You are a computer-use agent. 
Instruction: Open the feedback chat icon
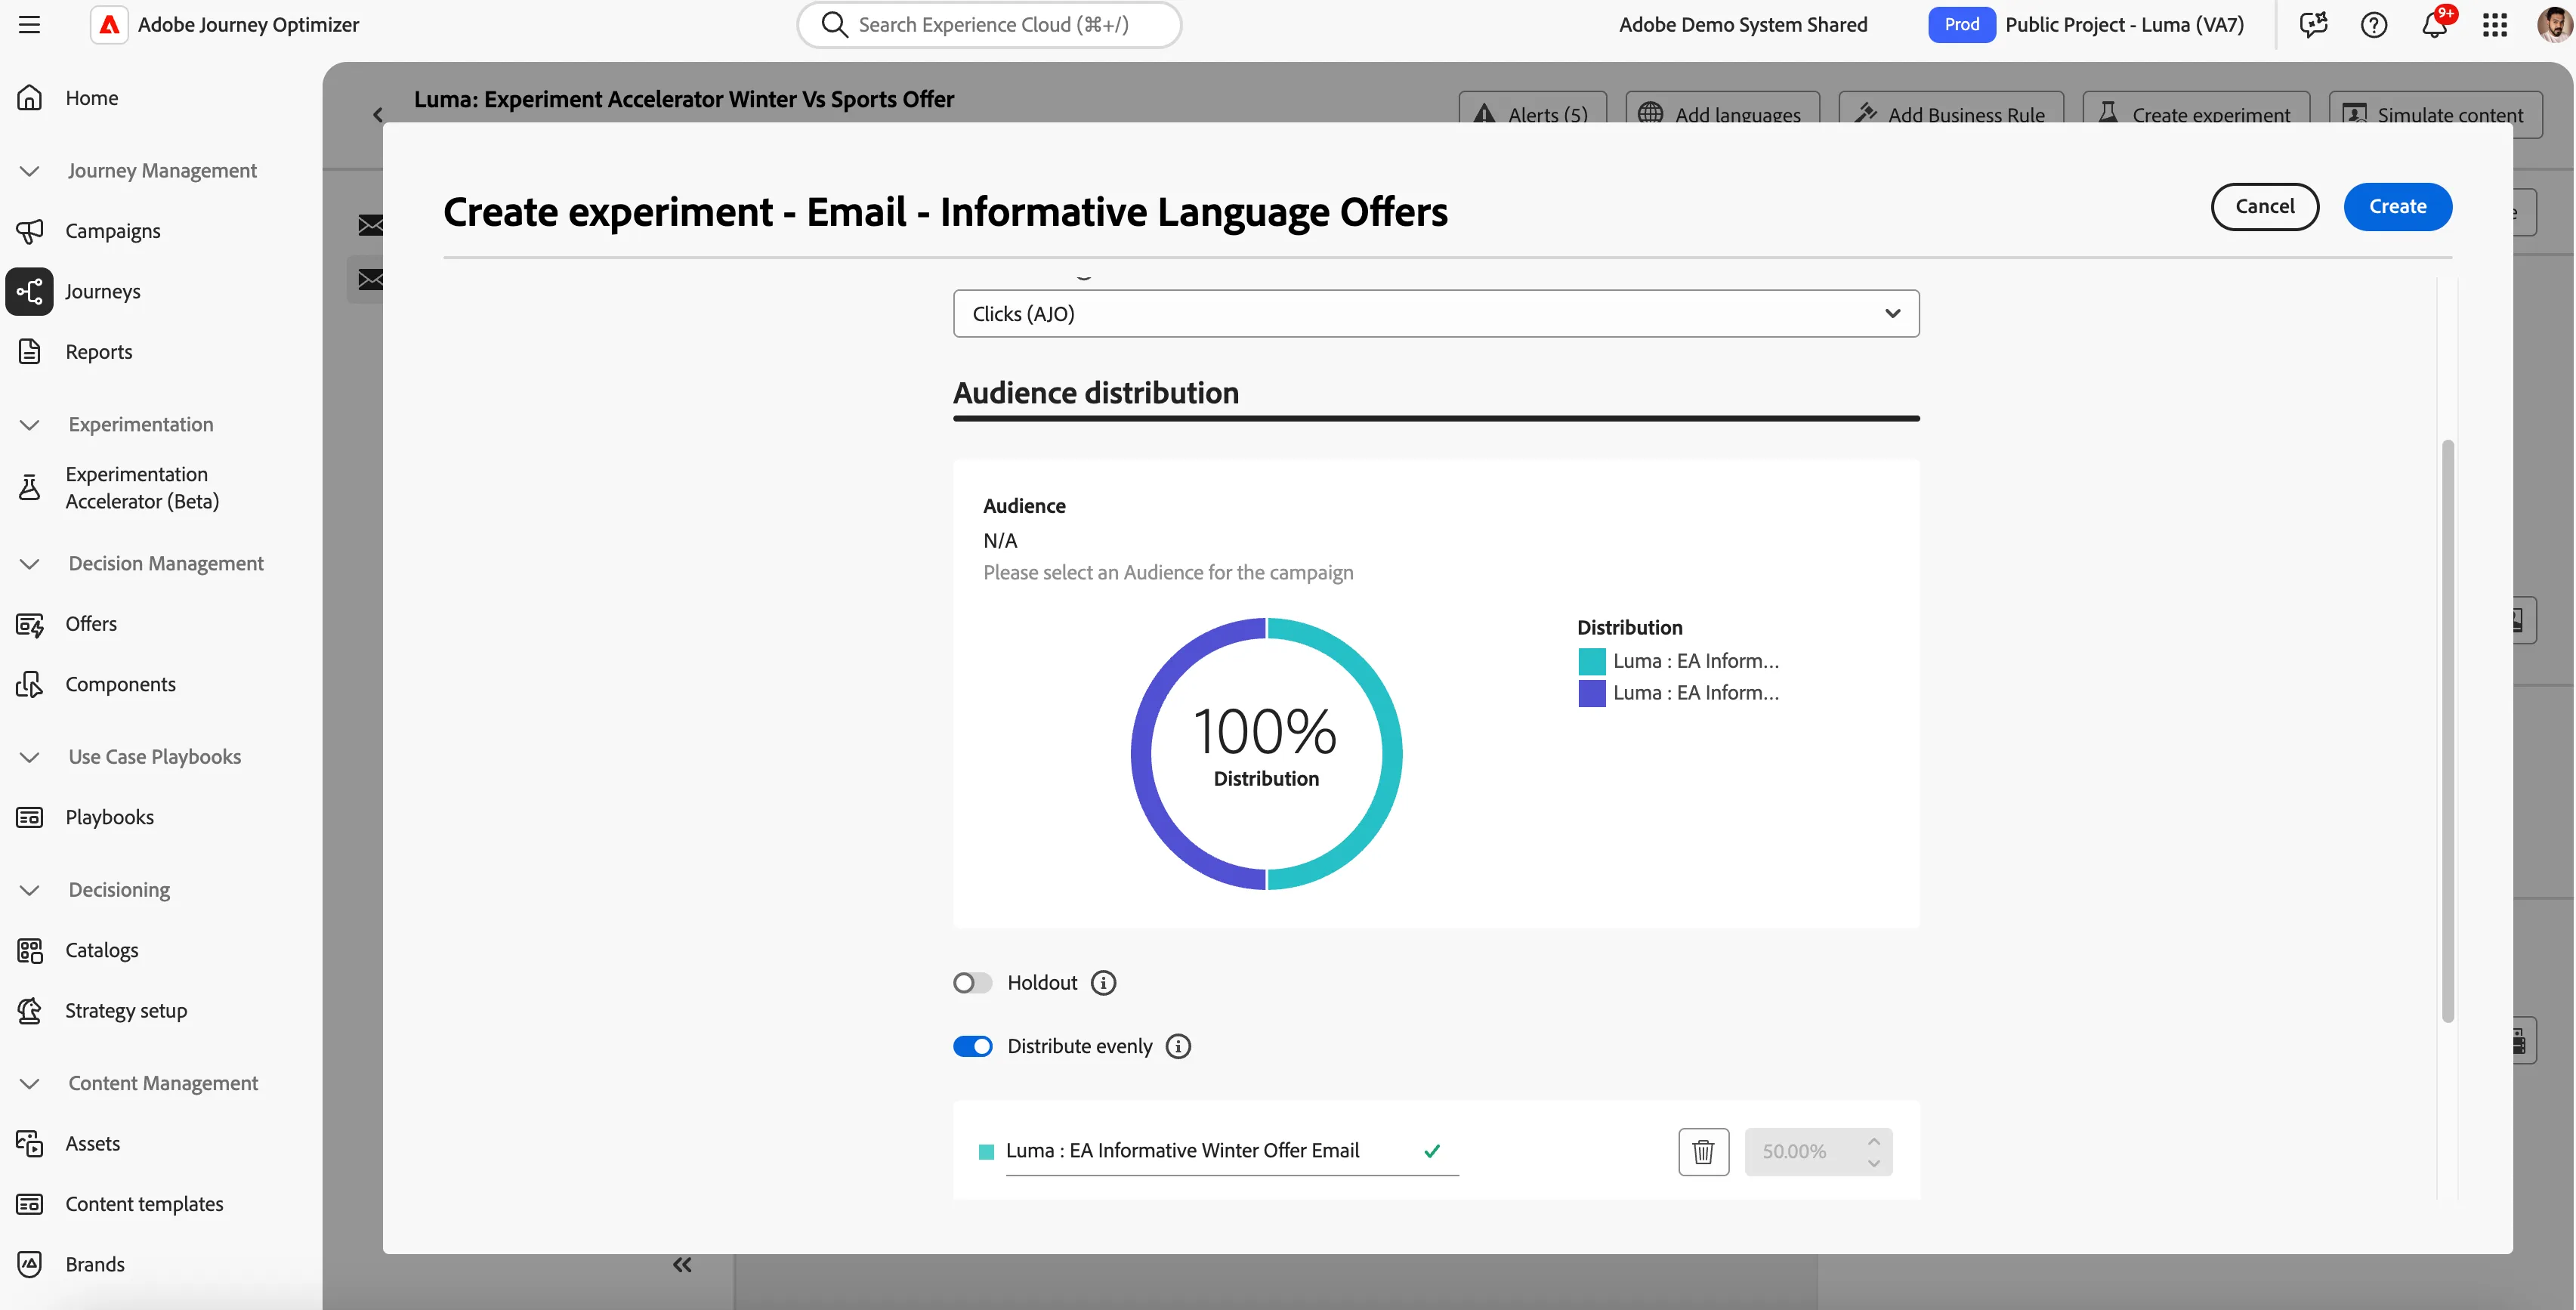tap(2313, 25)
